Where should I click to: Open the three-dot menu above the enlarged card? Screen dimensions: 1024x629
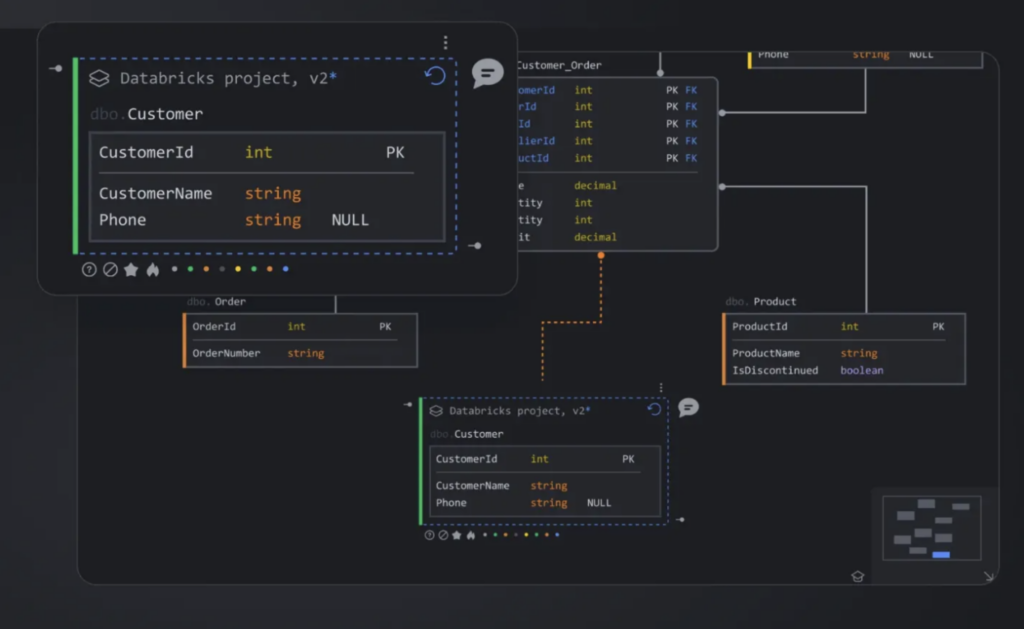tap(445, 43)
